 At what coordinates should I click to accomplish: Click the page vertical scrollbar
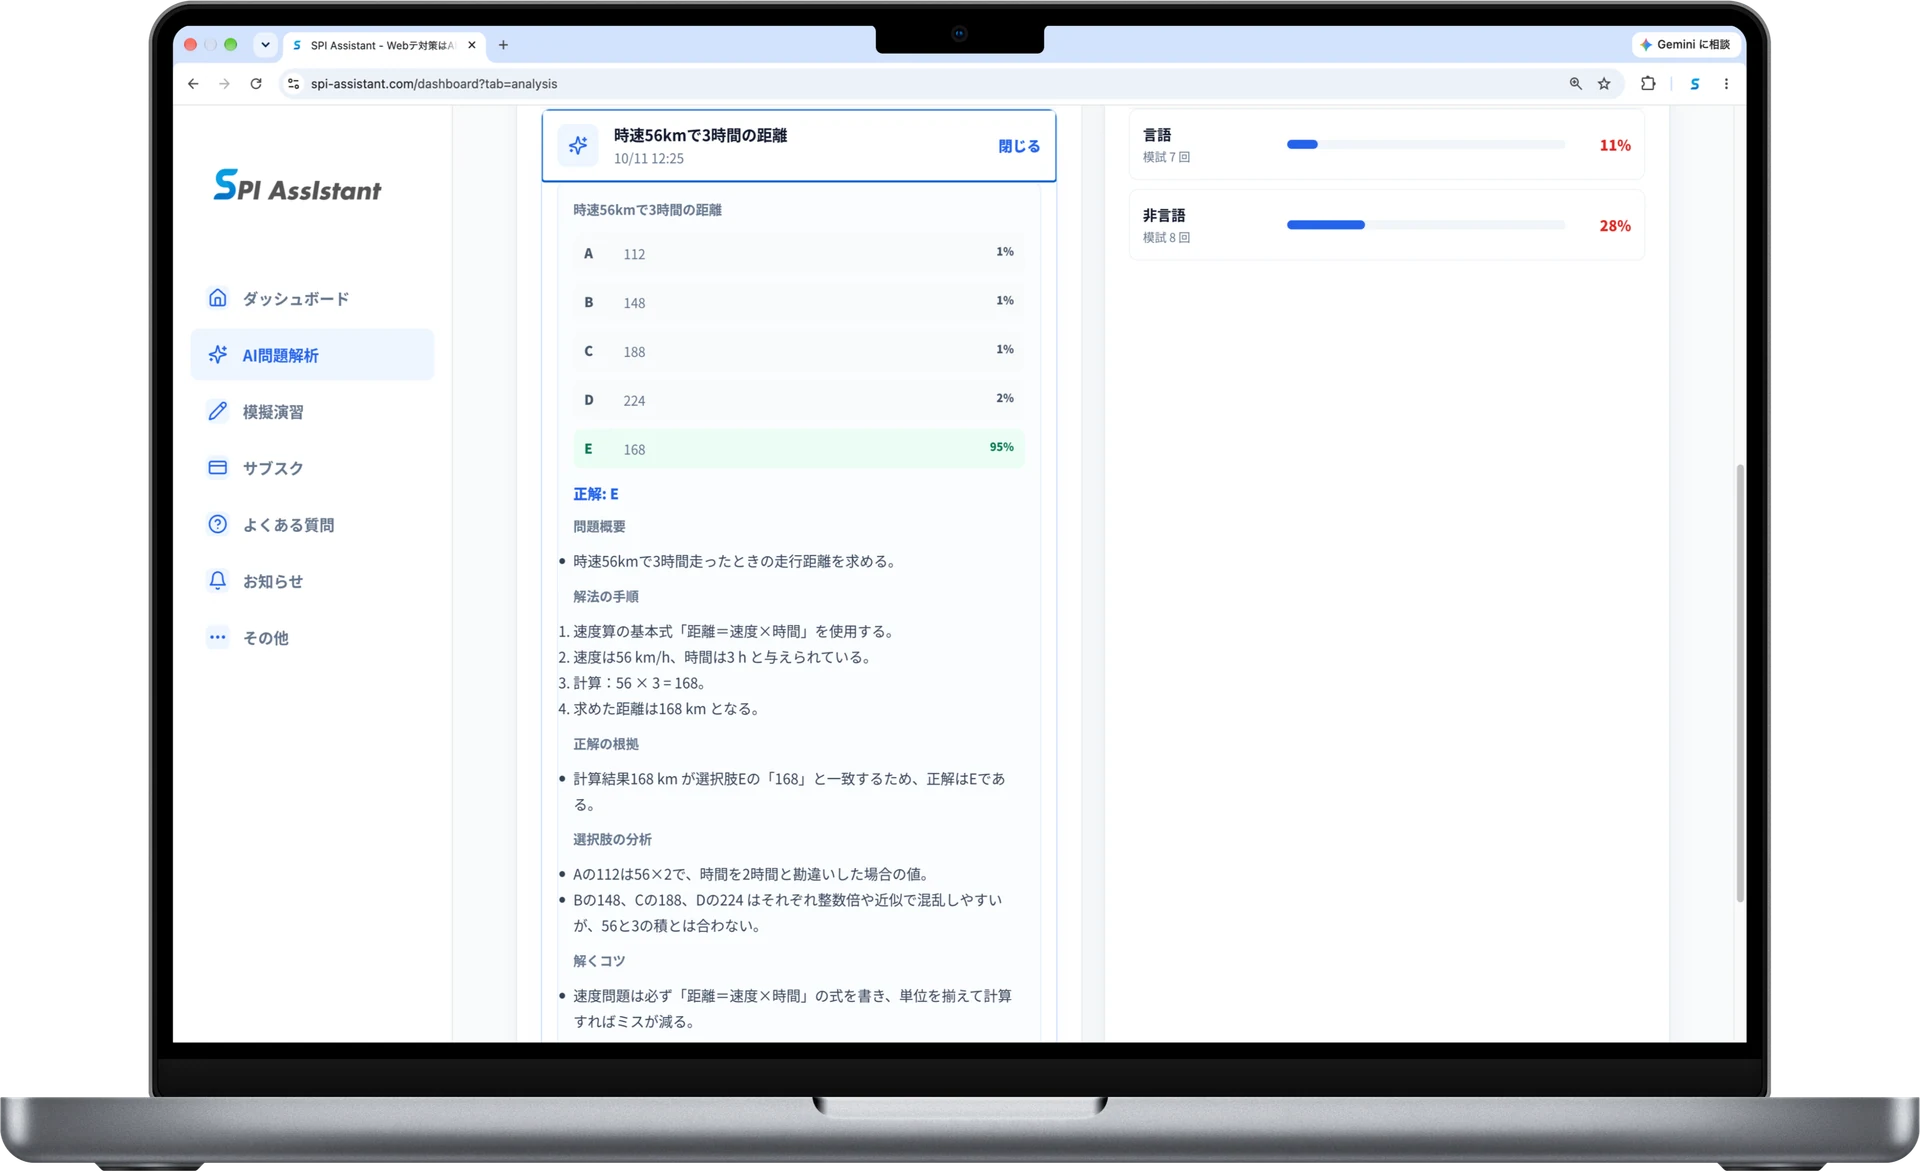tap(1740, 683)
